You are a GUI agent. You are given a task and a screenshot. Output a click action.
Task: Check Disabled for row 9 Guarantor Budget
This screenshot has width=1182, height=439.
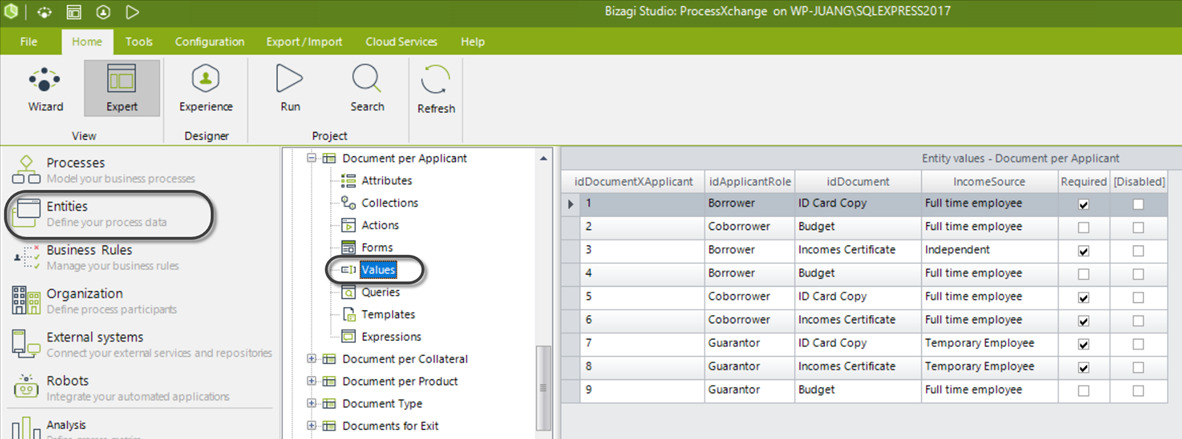(1138, 391)
